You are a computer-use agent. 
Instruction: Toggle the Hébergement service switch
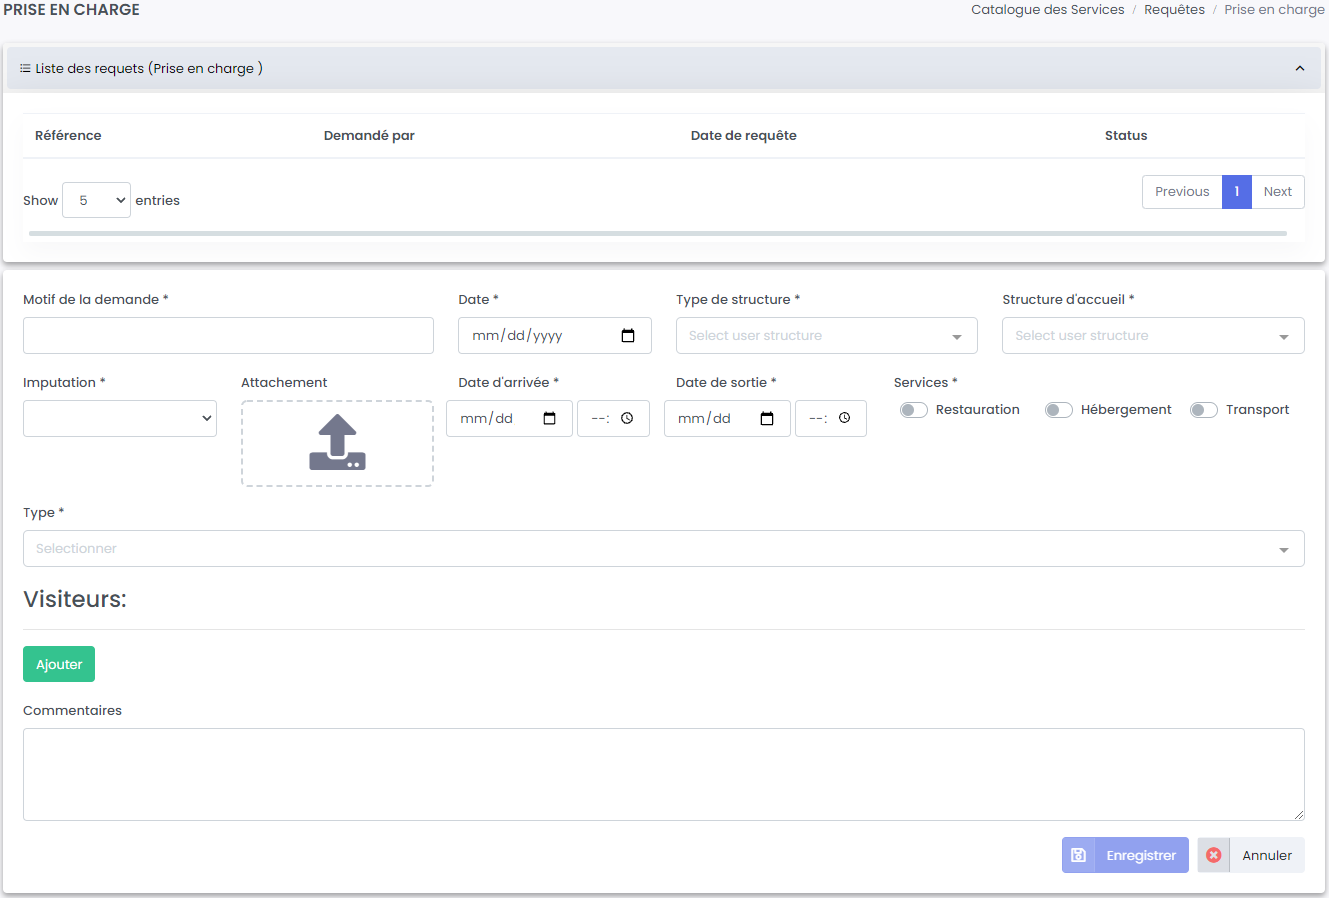coord(1058,410)
